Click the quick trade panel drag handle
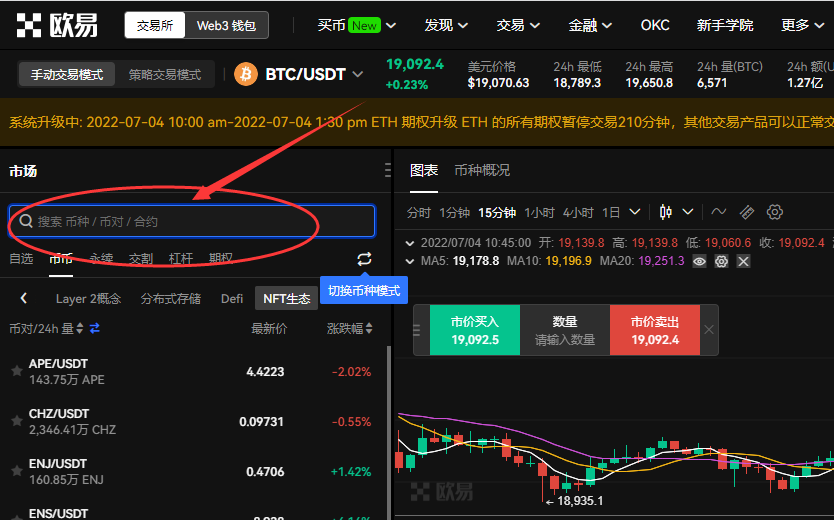 click(416, 330)
